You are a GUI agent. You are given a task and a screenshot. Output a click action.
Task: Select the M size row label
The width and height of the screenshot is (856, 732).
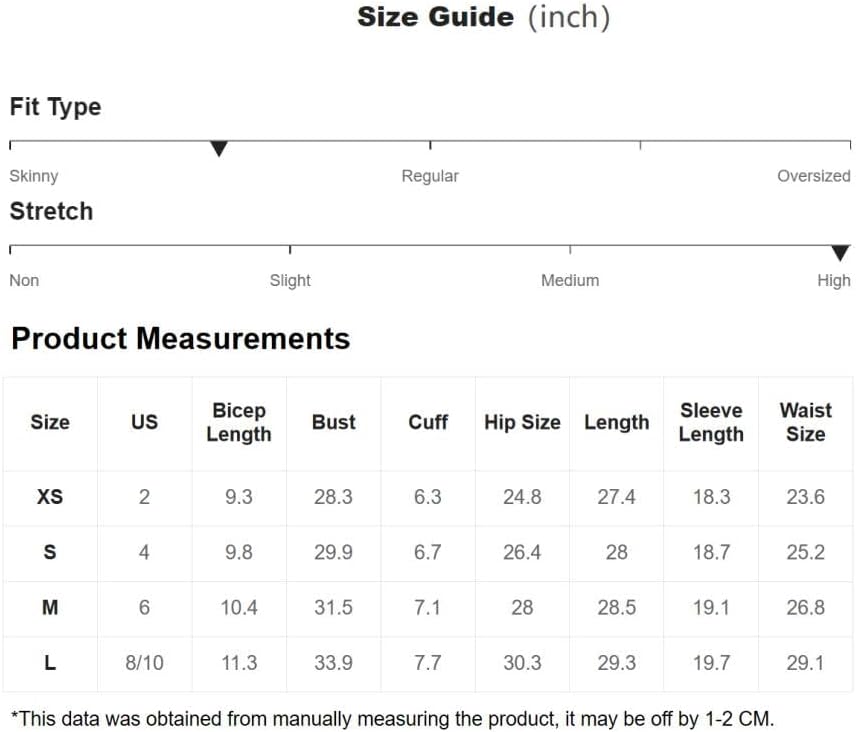50,607
